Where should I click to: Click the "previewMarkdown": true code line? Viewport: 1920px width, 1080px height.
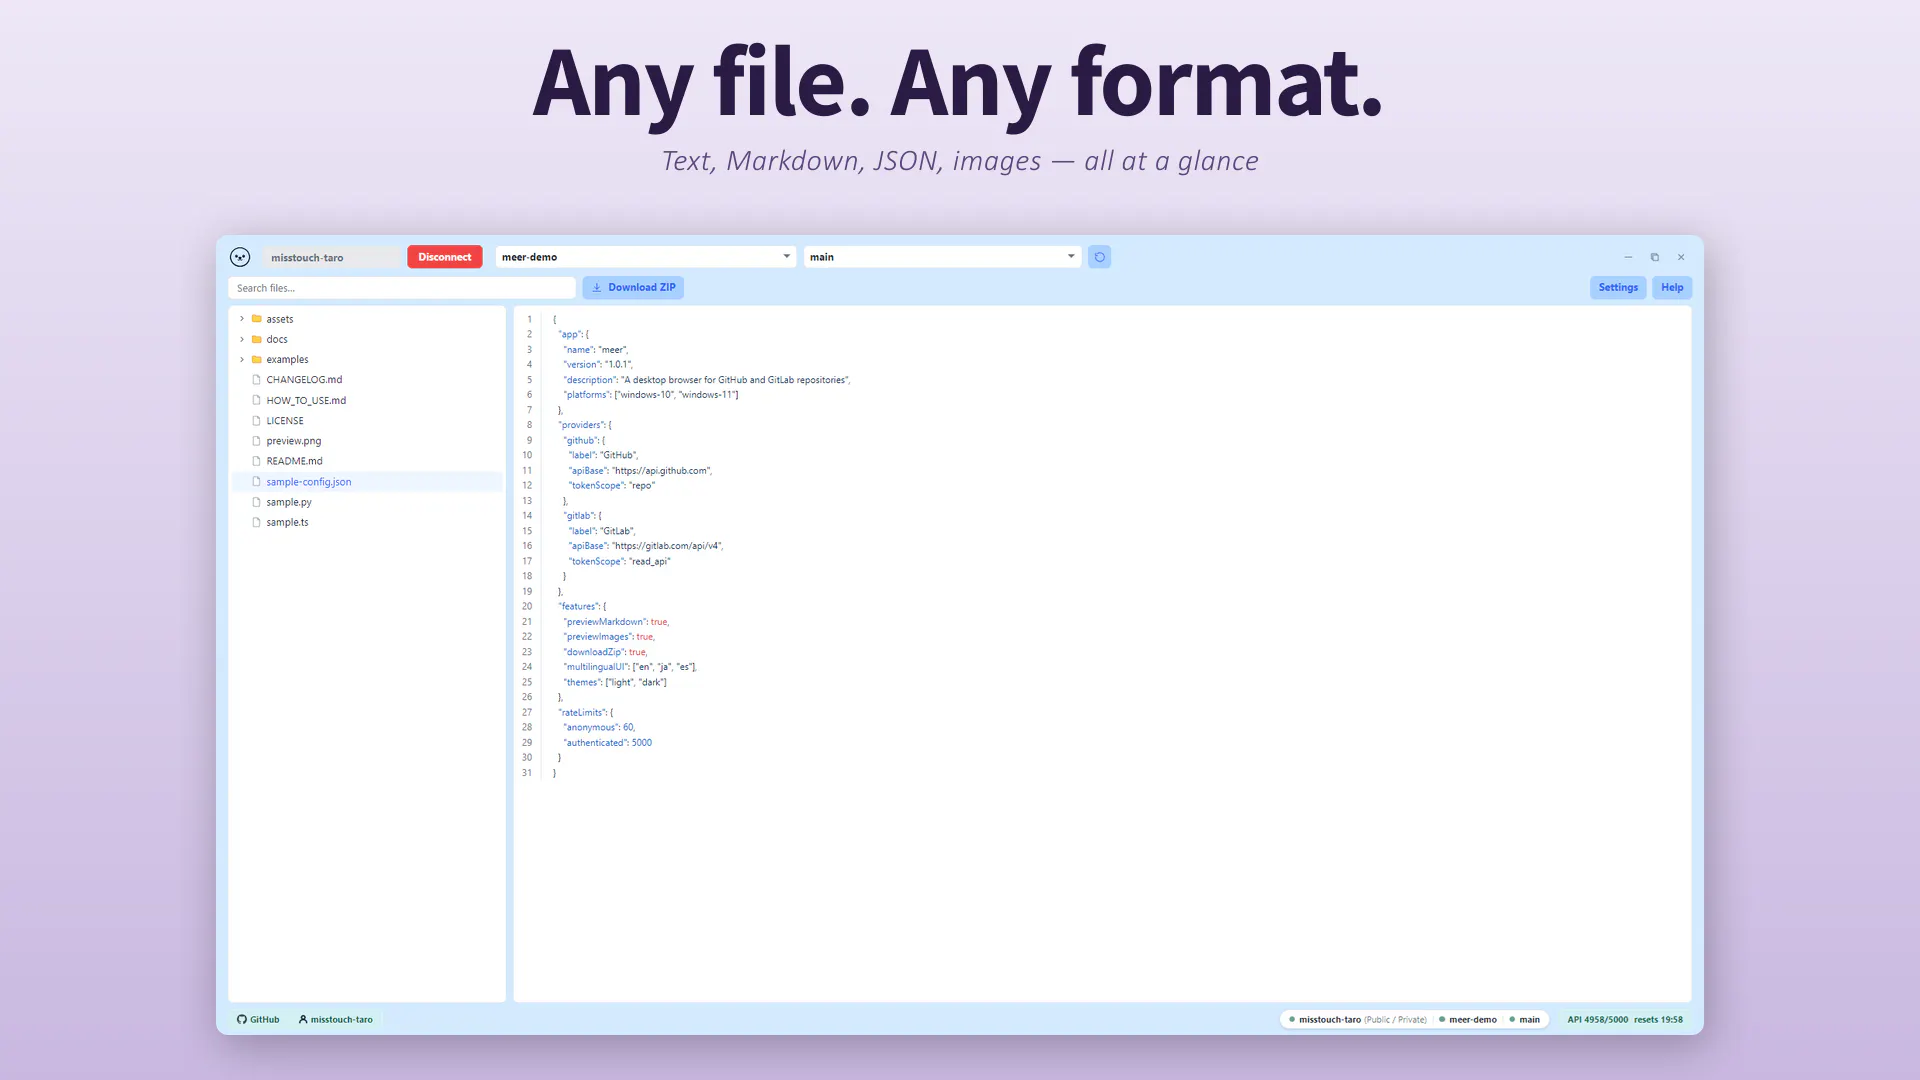616,622
